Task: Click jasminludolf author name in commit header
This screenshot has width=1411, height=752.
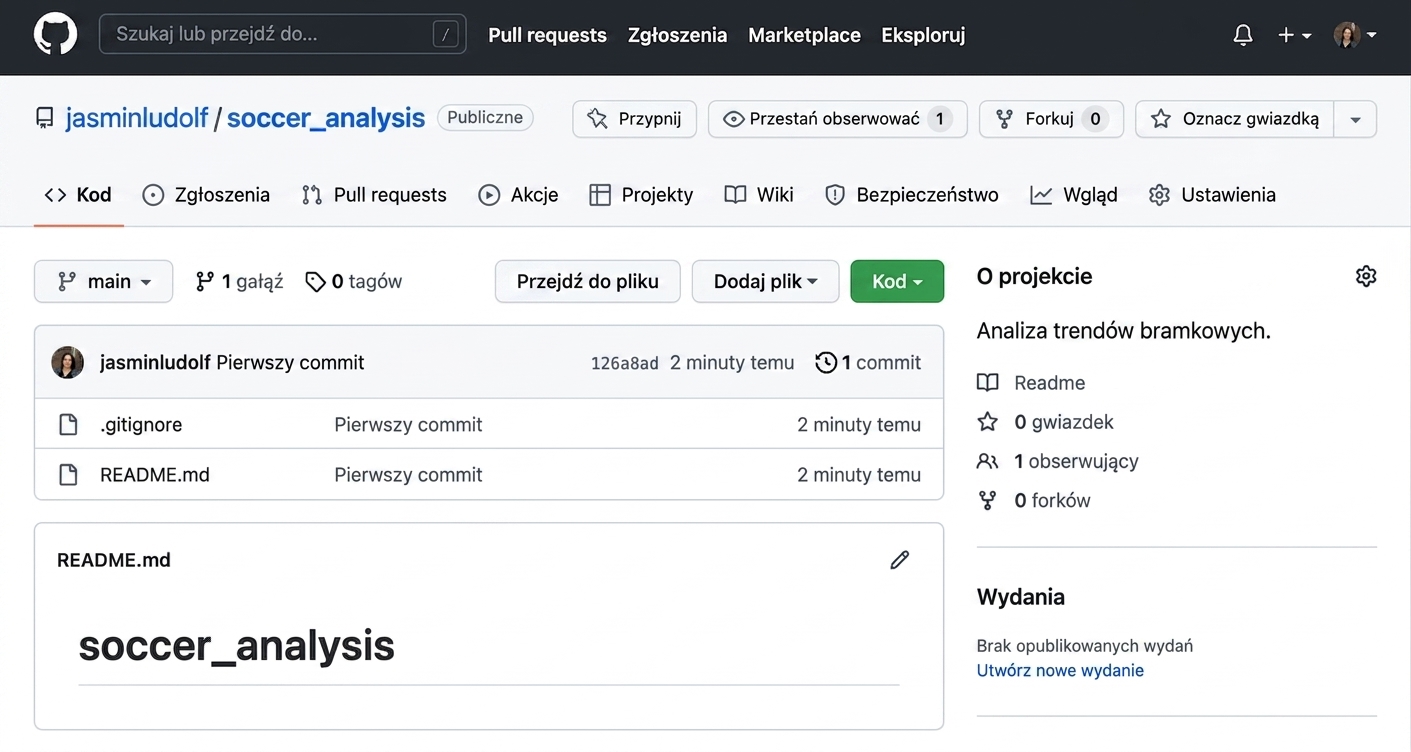Action: [x=156, y=362]
